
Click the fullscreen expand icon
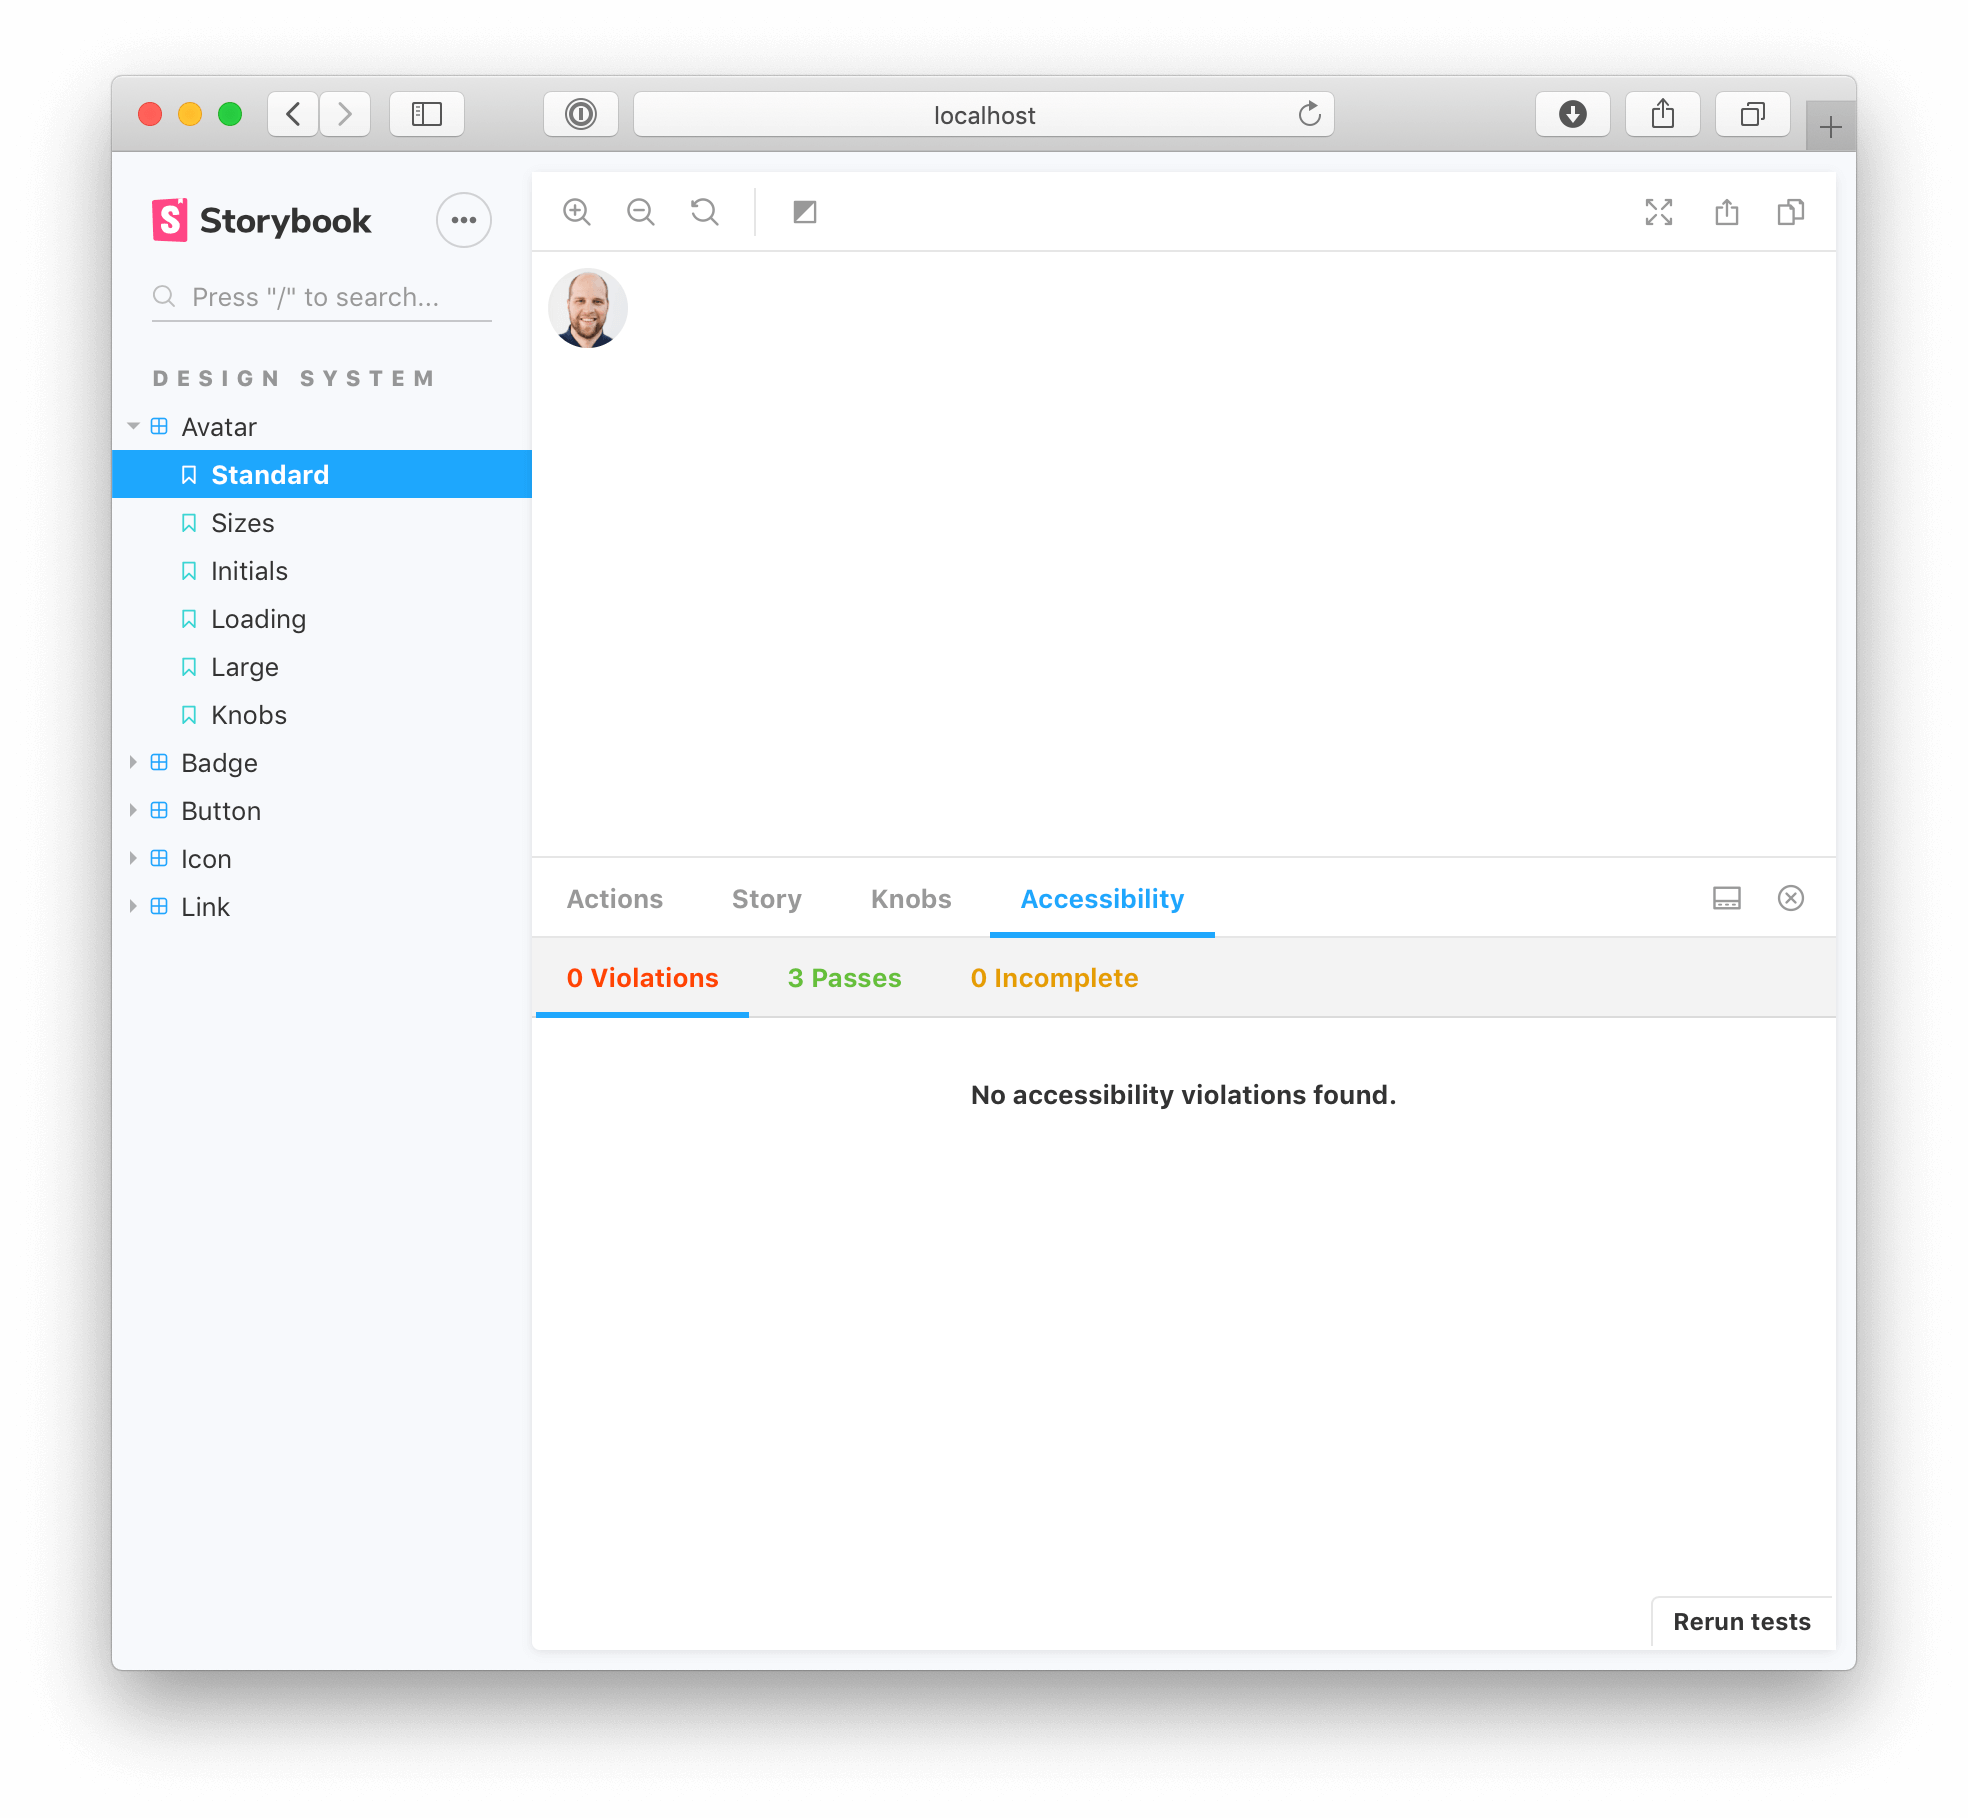(x=1658, y=213)
